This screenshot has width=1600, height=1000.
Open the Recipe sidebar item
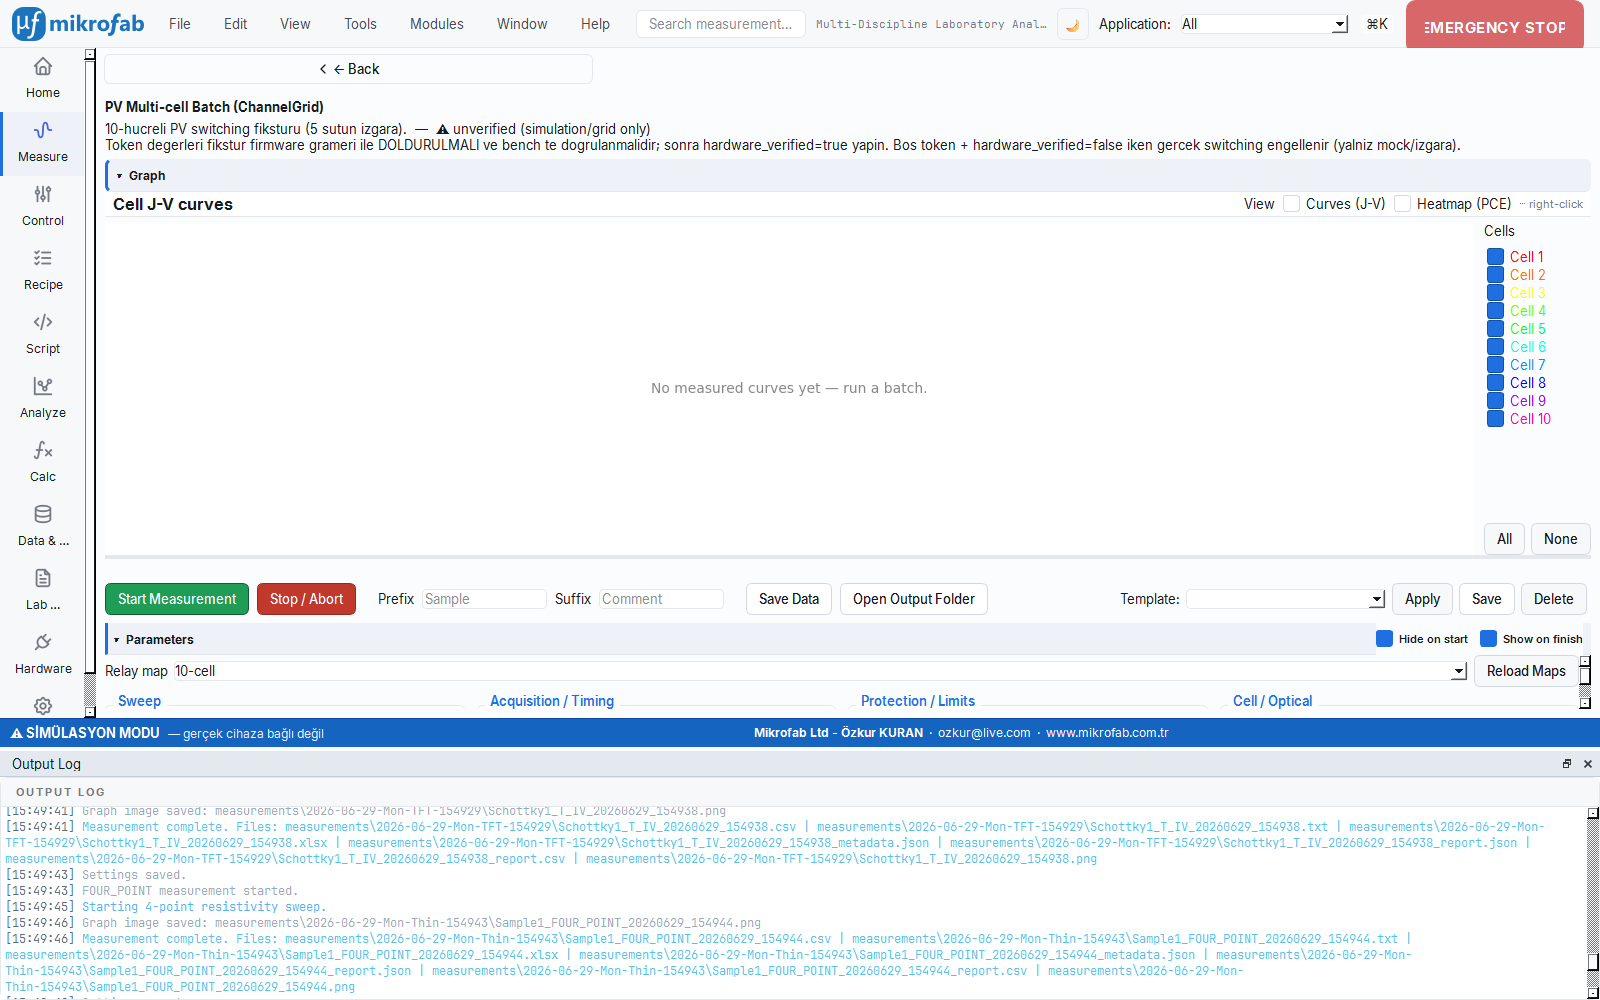[43, 270]
